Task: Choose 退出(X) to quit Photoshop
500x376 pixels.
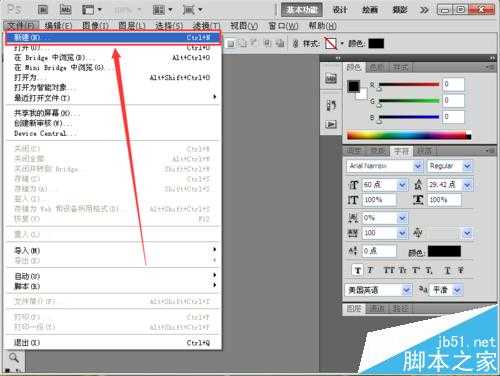Action: click(x=113, y=342)
